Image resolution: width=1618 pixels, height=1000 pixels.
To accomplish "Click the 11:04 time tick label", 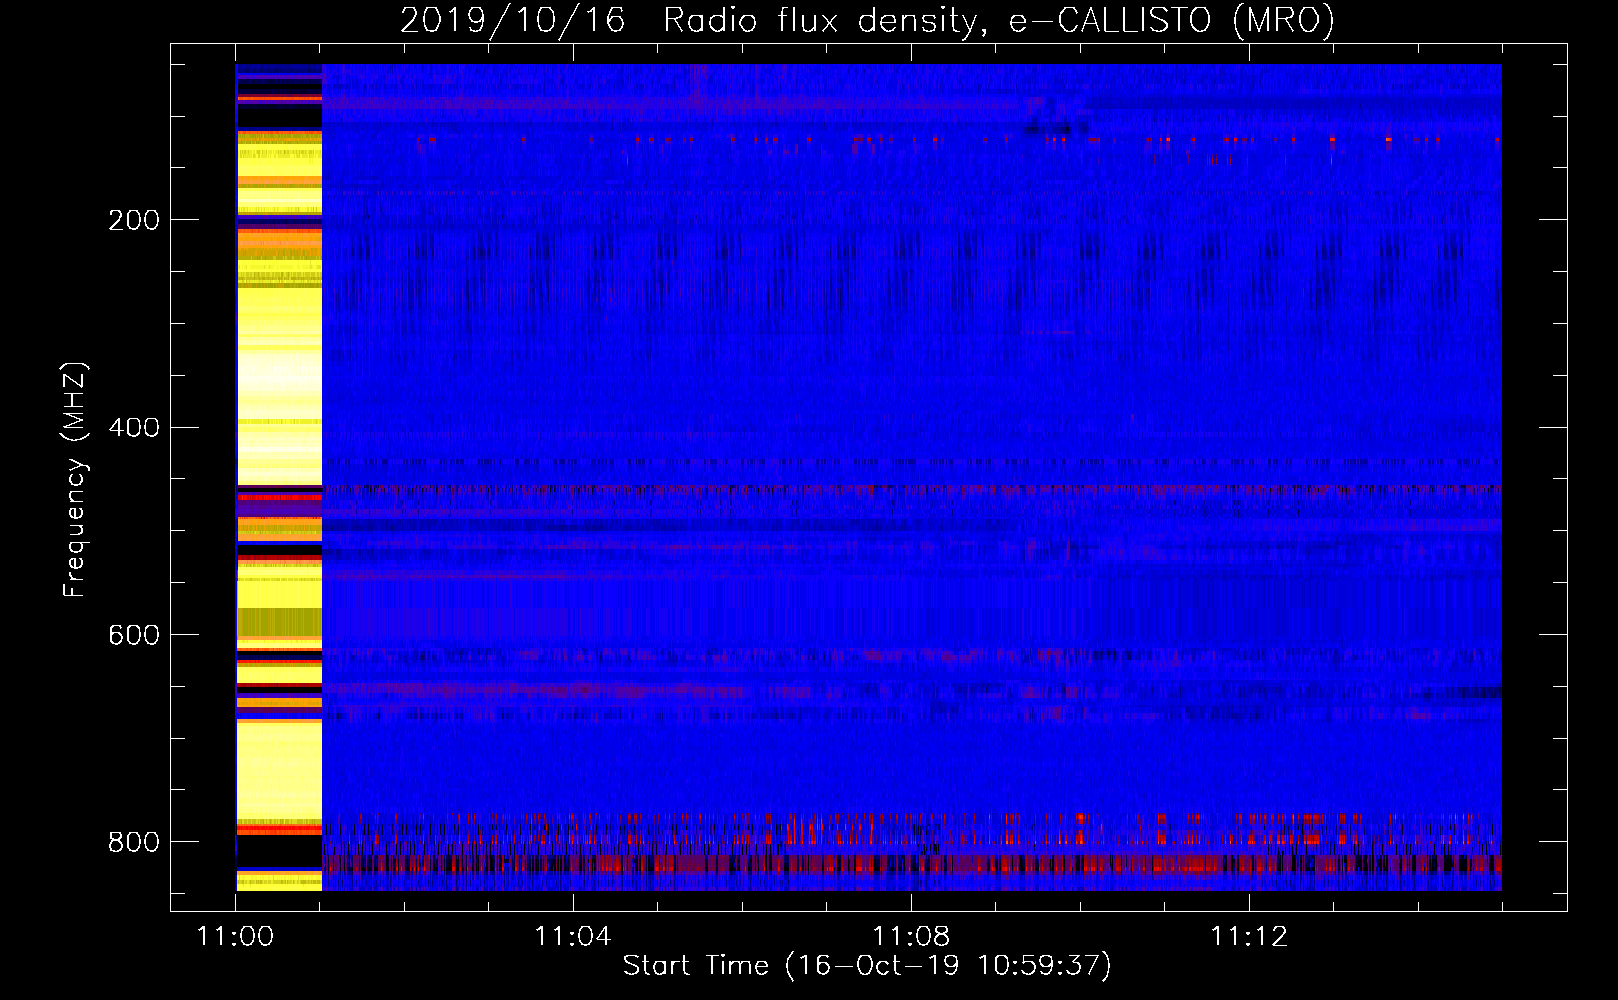I will click(572, 937).
